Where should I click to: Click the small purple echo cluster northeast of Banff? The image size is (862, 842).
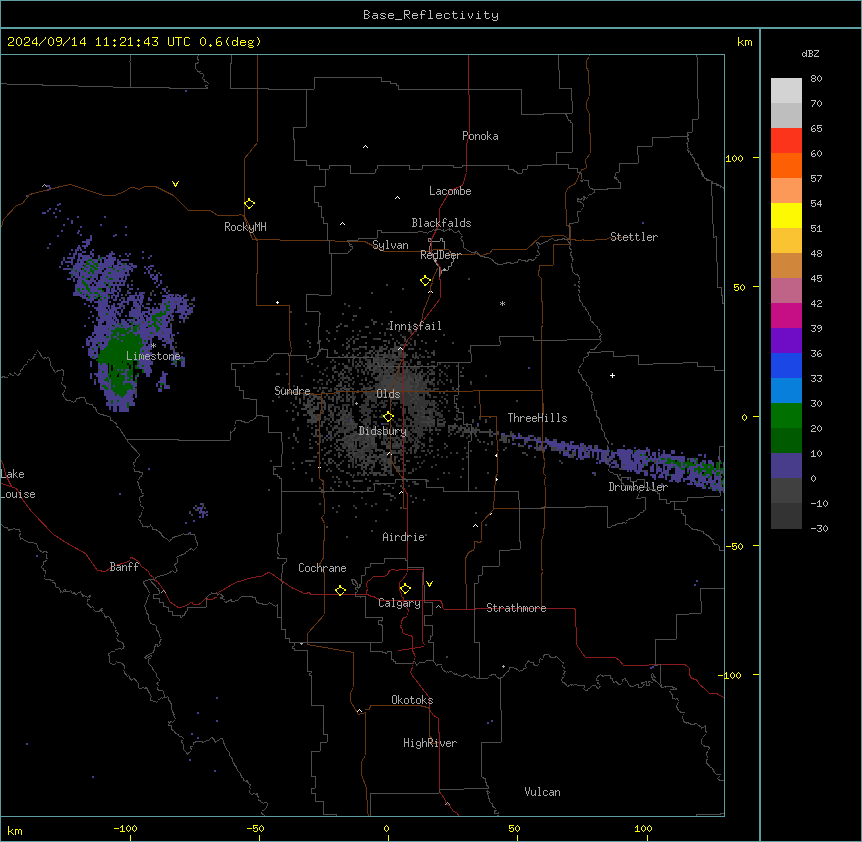[x=199, y=511]
